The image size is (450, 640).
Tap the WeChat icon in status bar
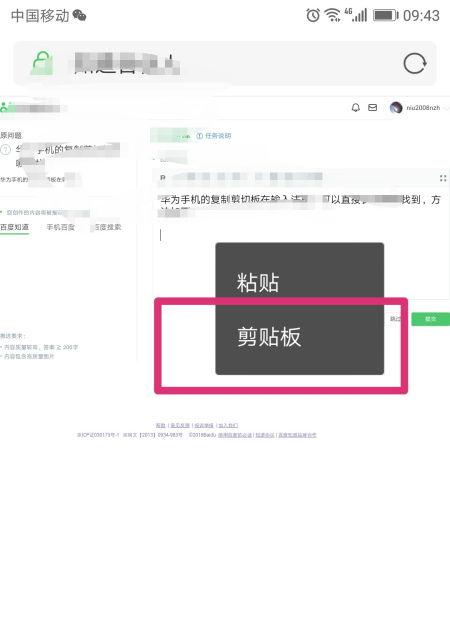(79, 16)
